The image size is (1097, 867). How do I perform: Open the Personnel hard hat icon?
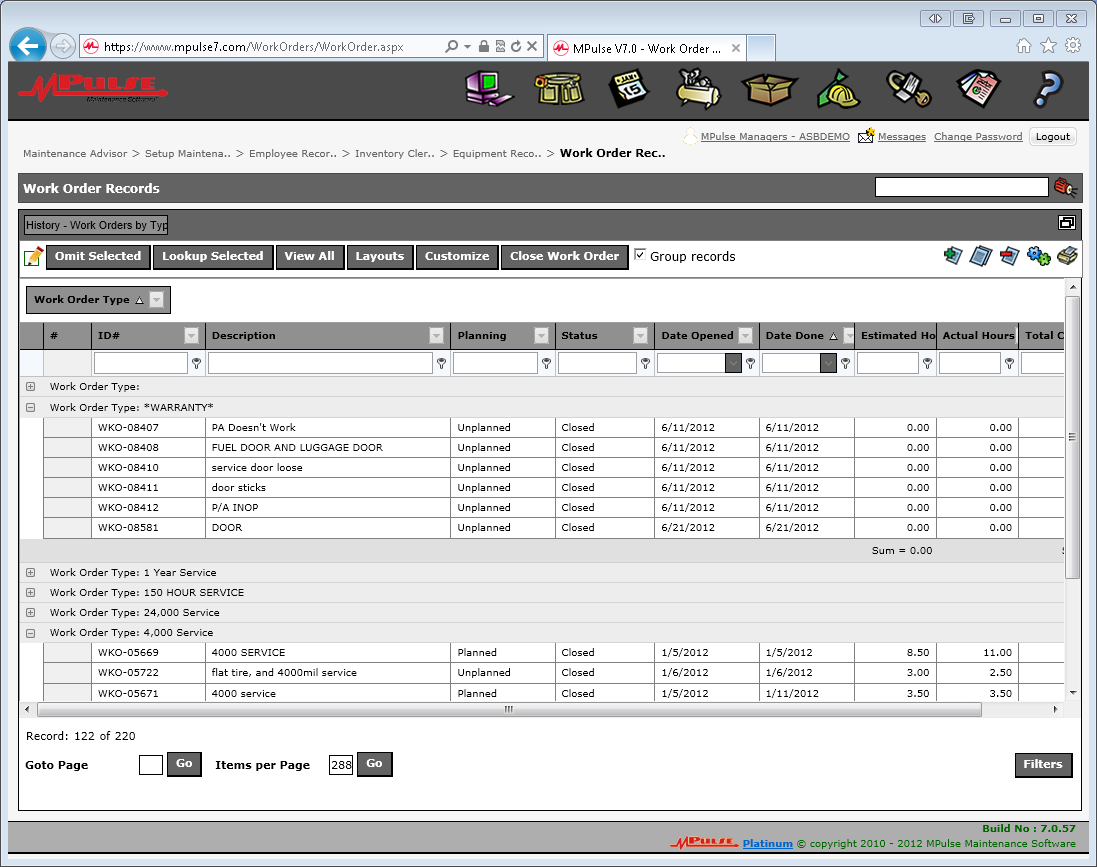pos(838,89)
